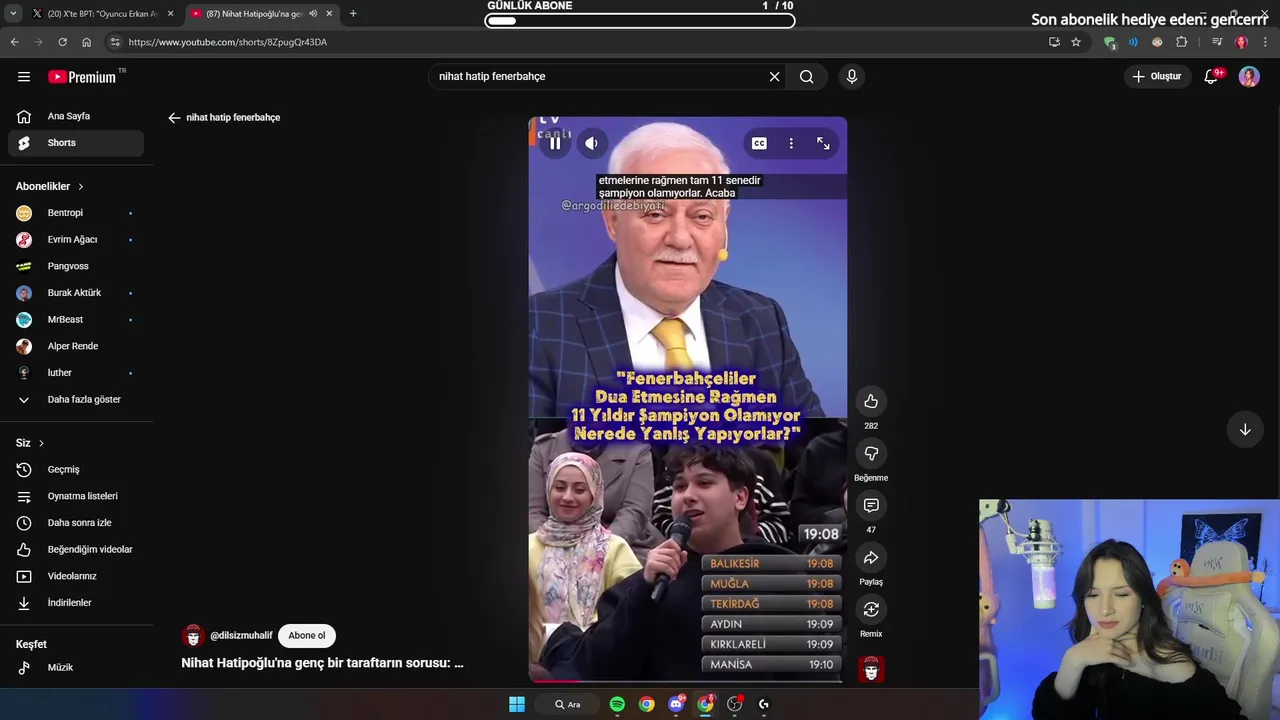Open the account avatar menu

click(1249, 76)
